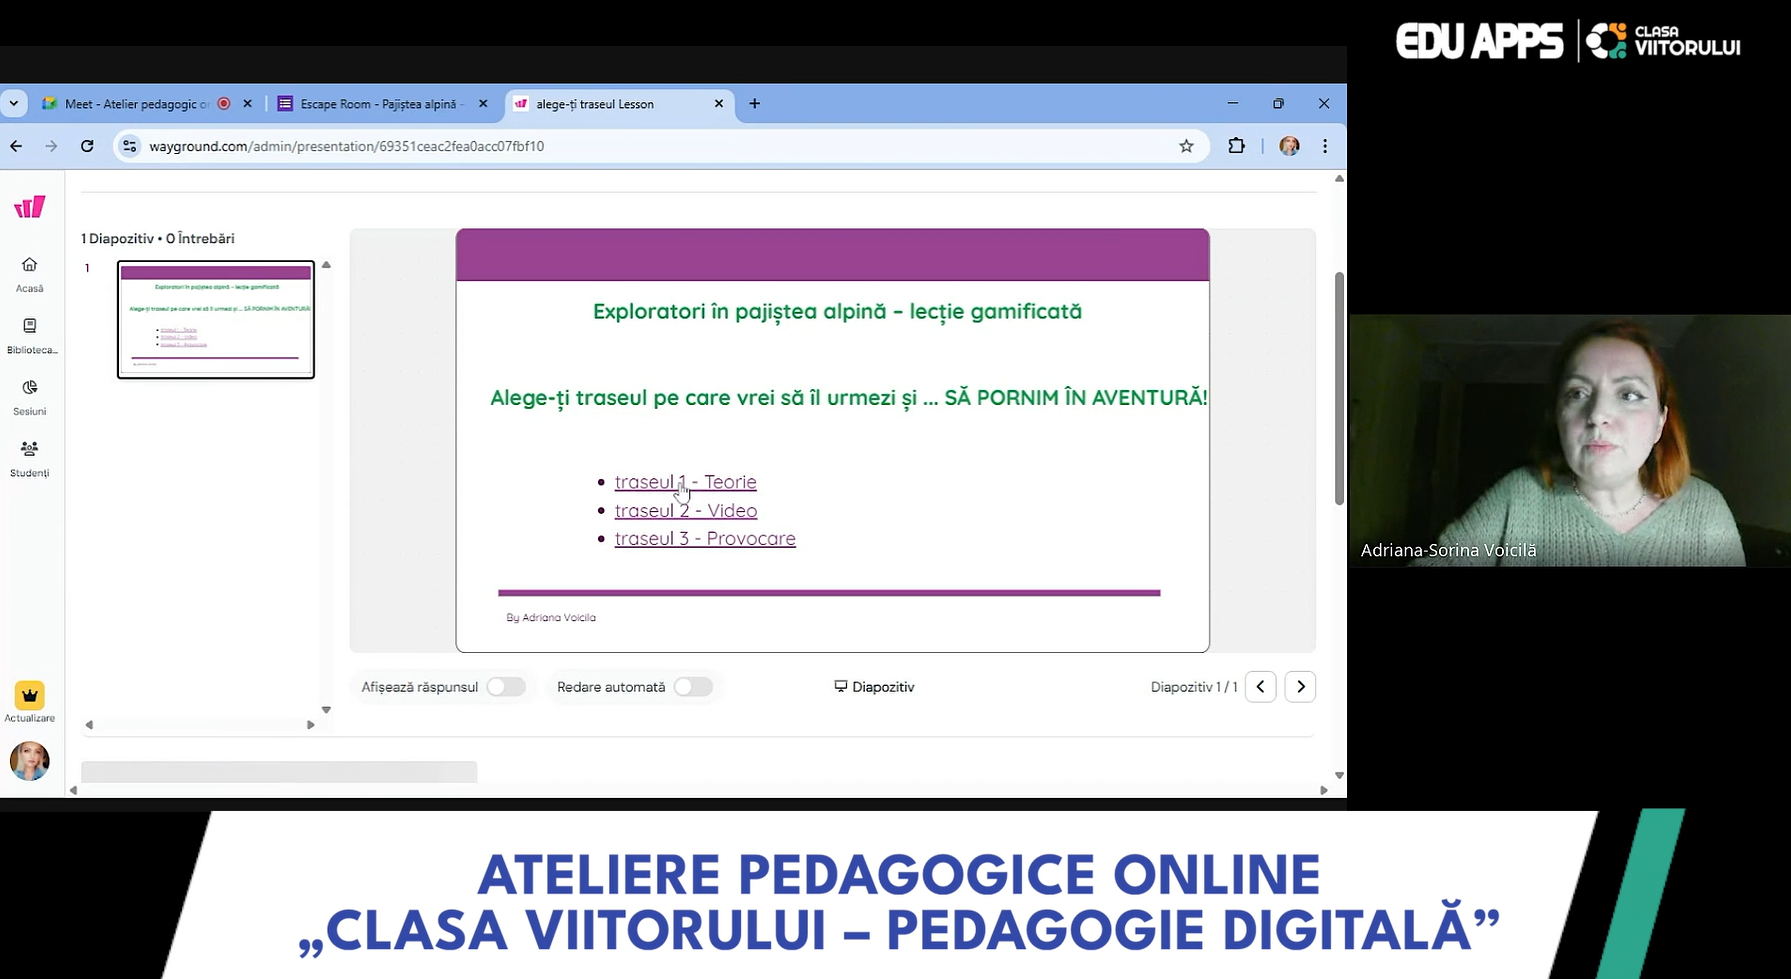Toggle Redare automată switch
The width and height of the screenshot is (1791, 979).
693,687
